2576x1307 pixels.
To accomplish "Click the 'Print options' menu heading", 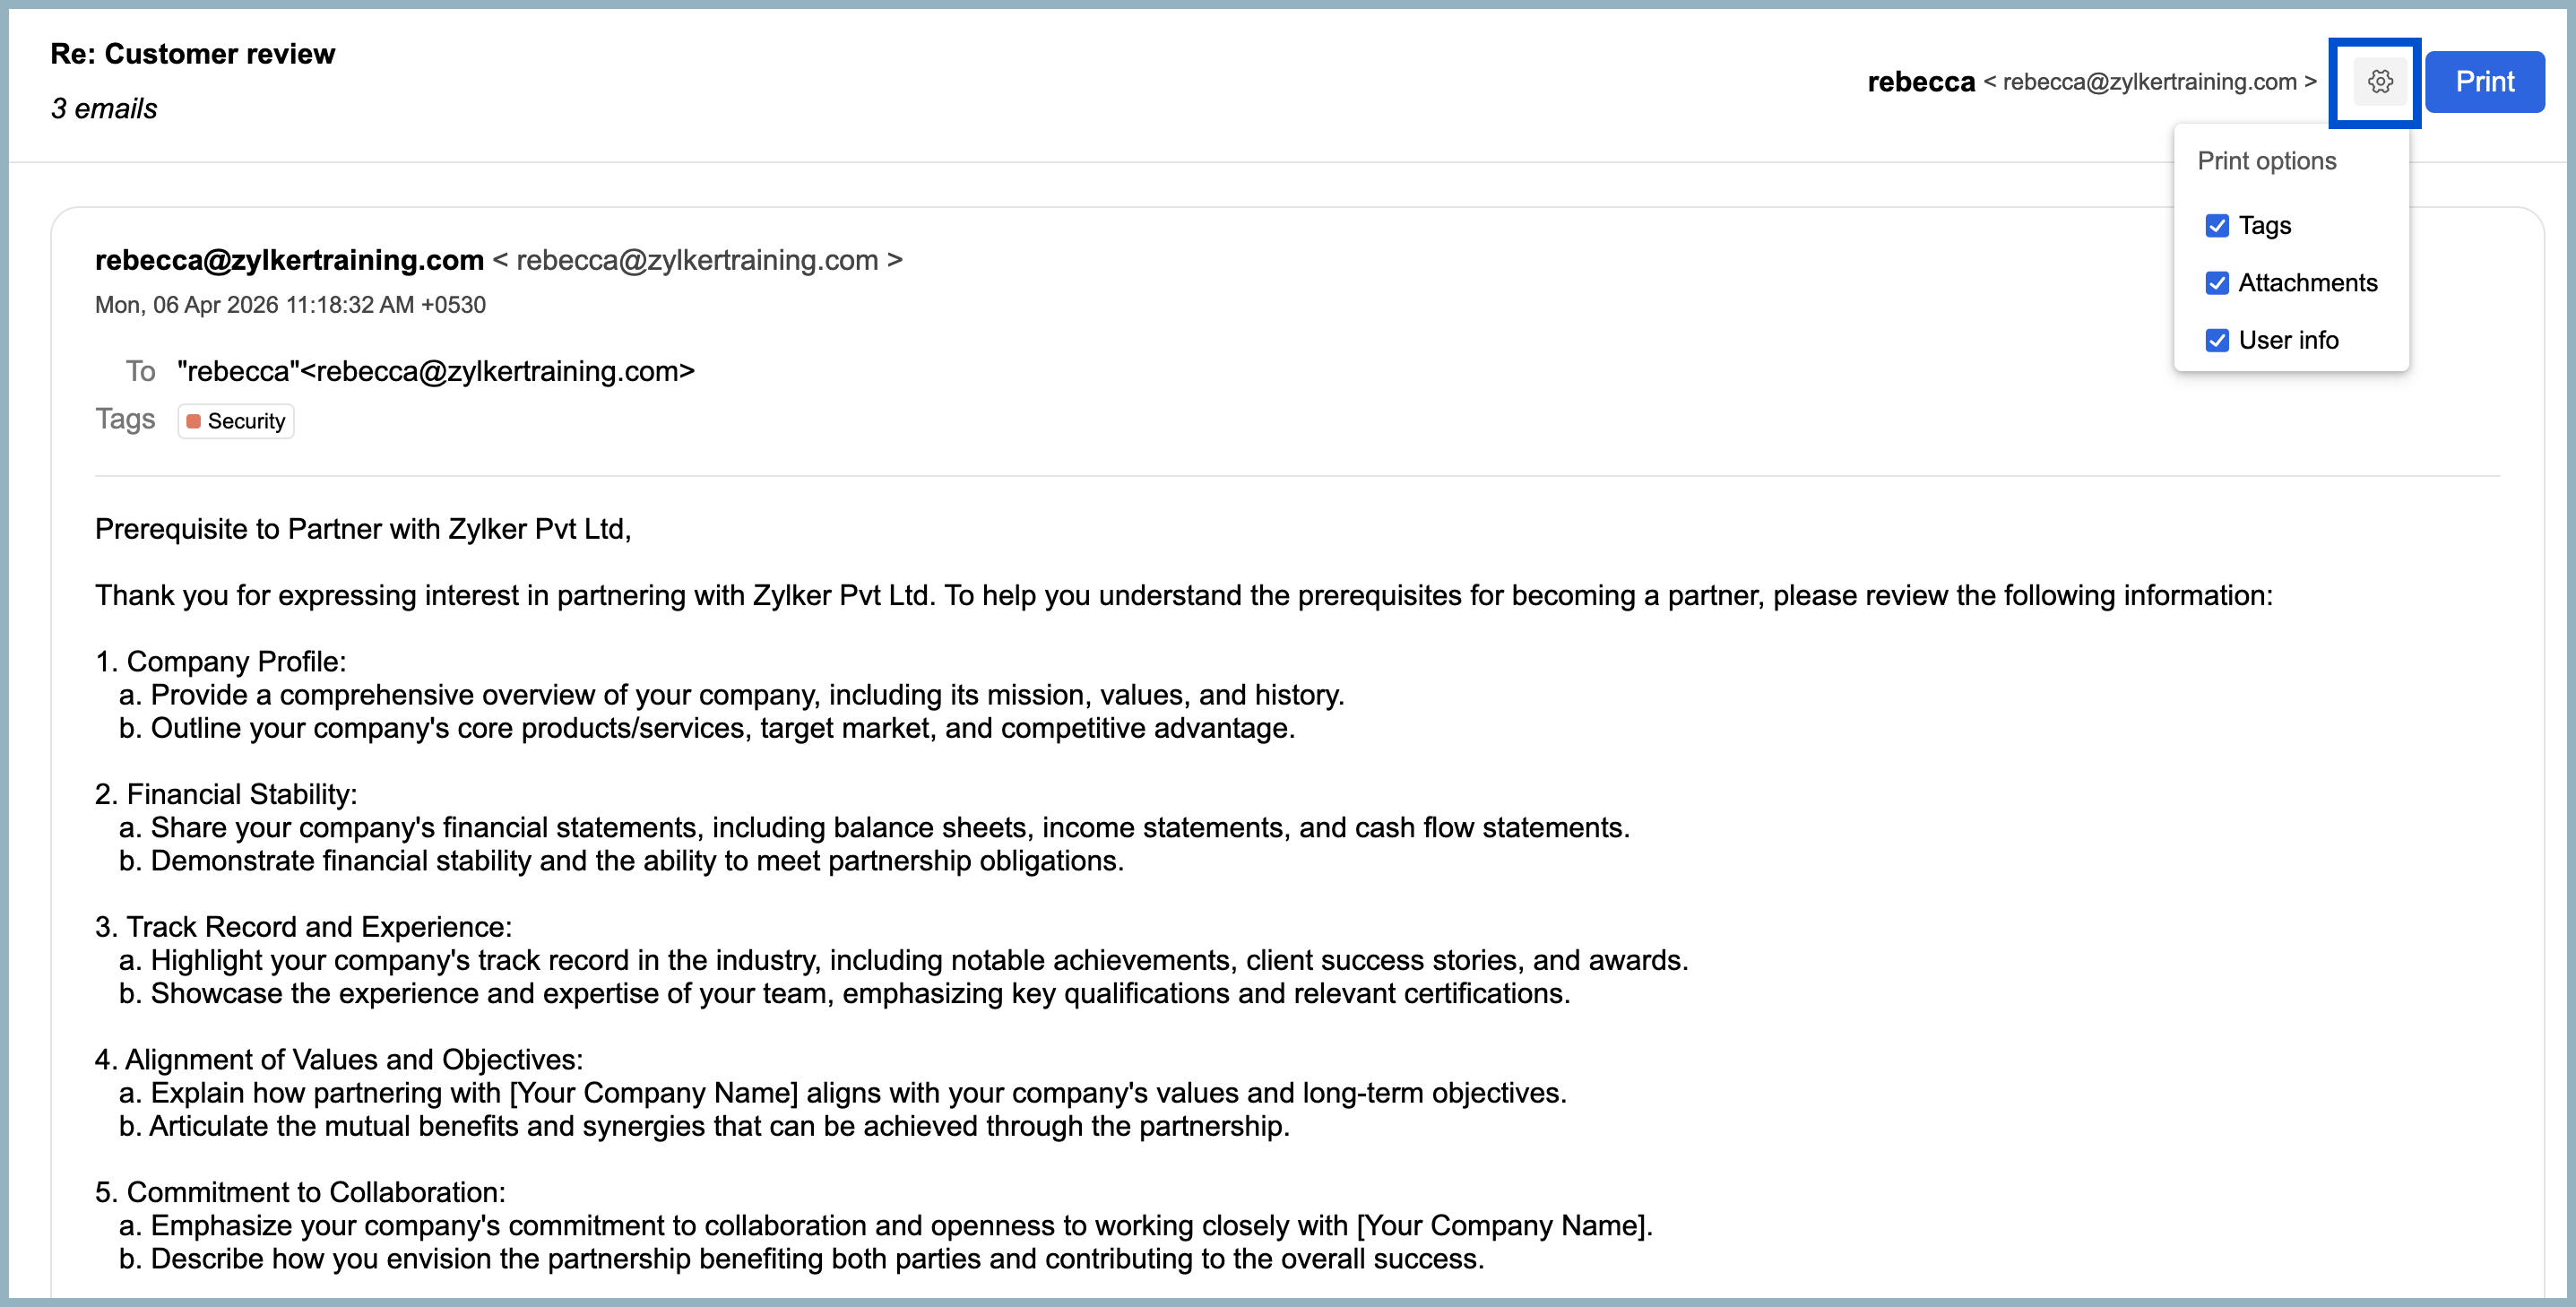I will click(x=2266, y=161).
